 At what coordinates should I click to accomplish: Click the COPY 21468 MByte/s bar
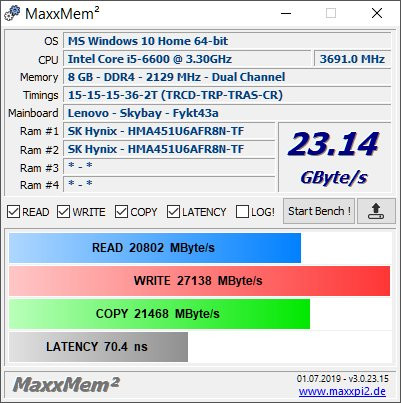[x=160, y=314]
